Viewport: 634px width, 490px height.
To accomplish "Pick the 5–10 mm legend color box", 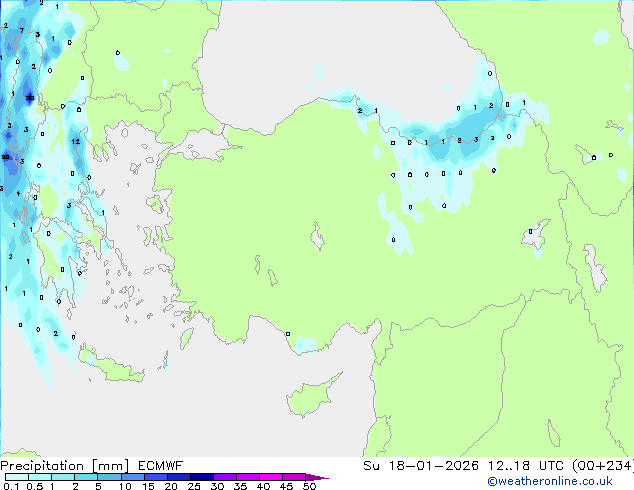I will point(109,477).
